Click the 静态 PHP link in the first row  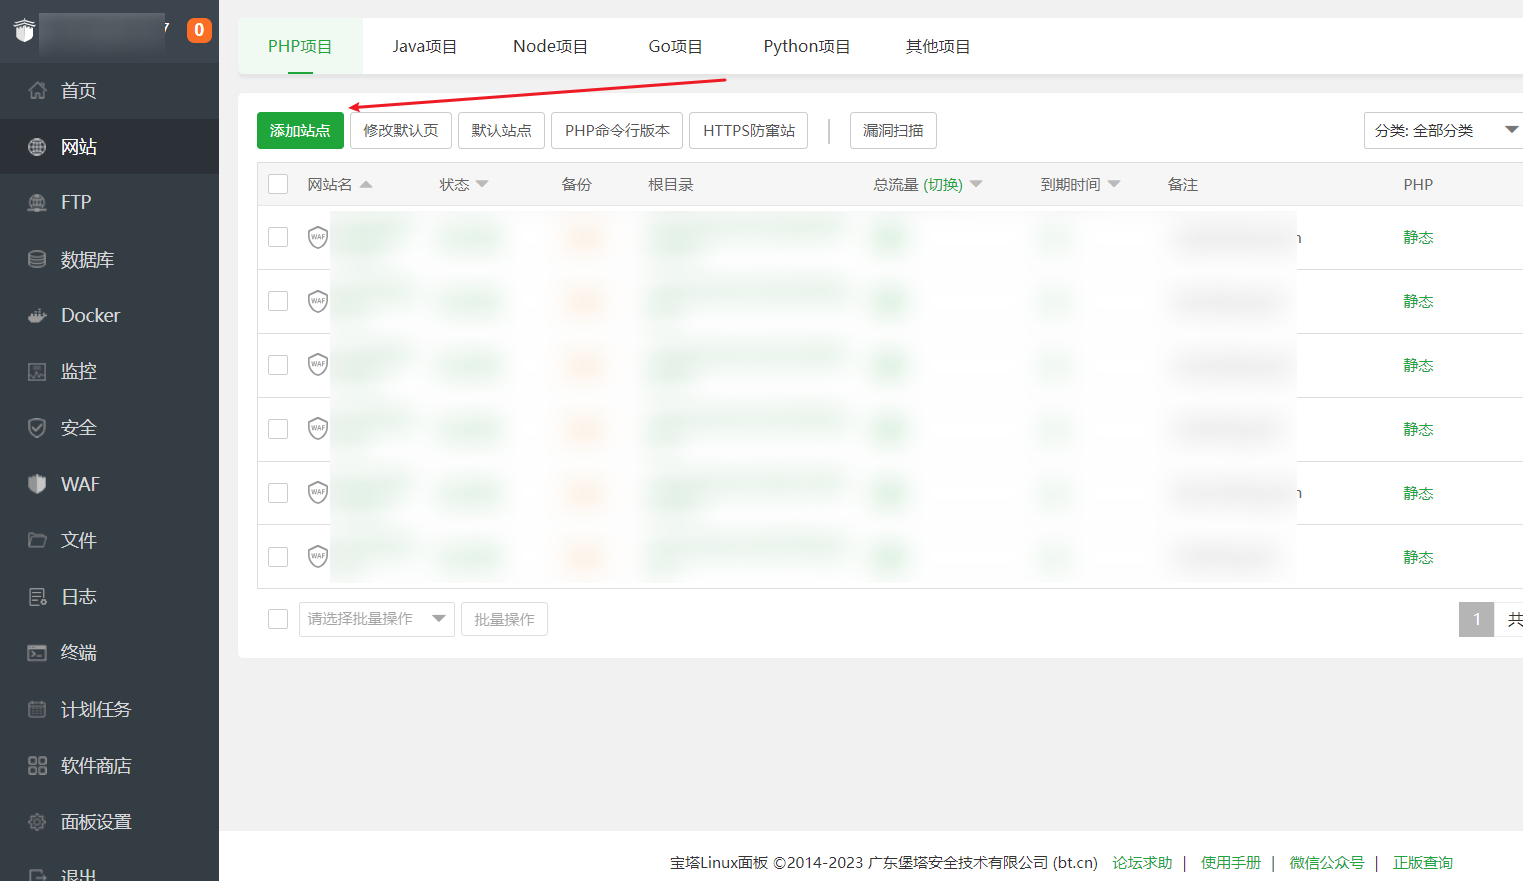coord(1418,237)
